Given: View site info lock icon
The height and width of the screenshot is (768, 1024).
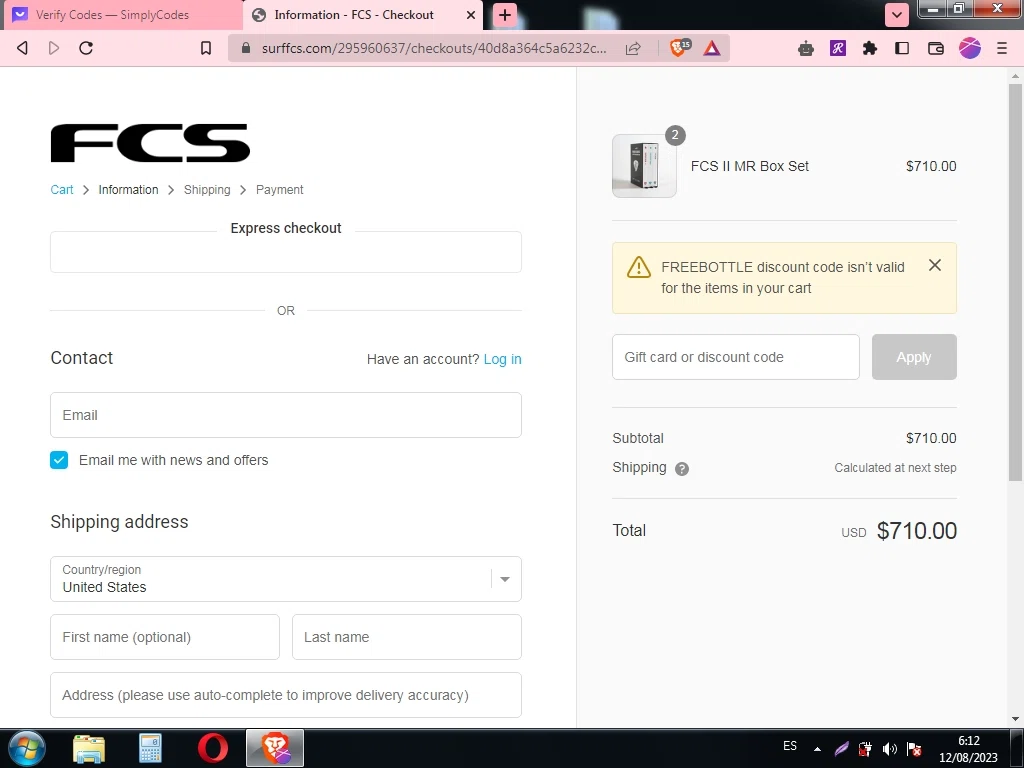Looking at the screenshot, I should coord(246,48).
